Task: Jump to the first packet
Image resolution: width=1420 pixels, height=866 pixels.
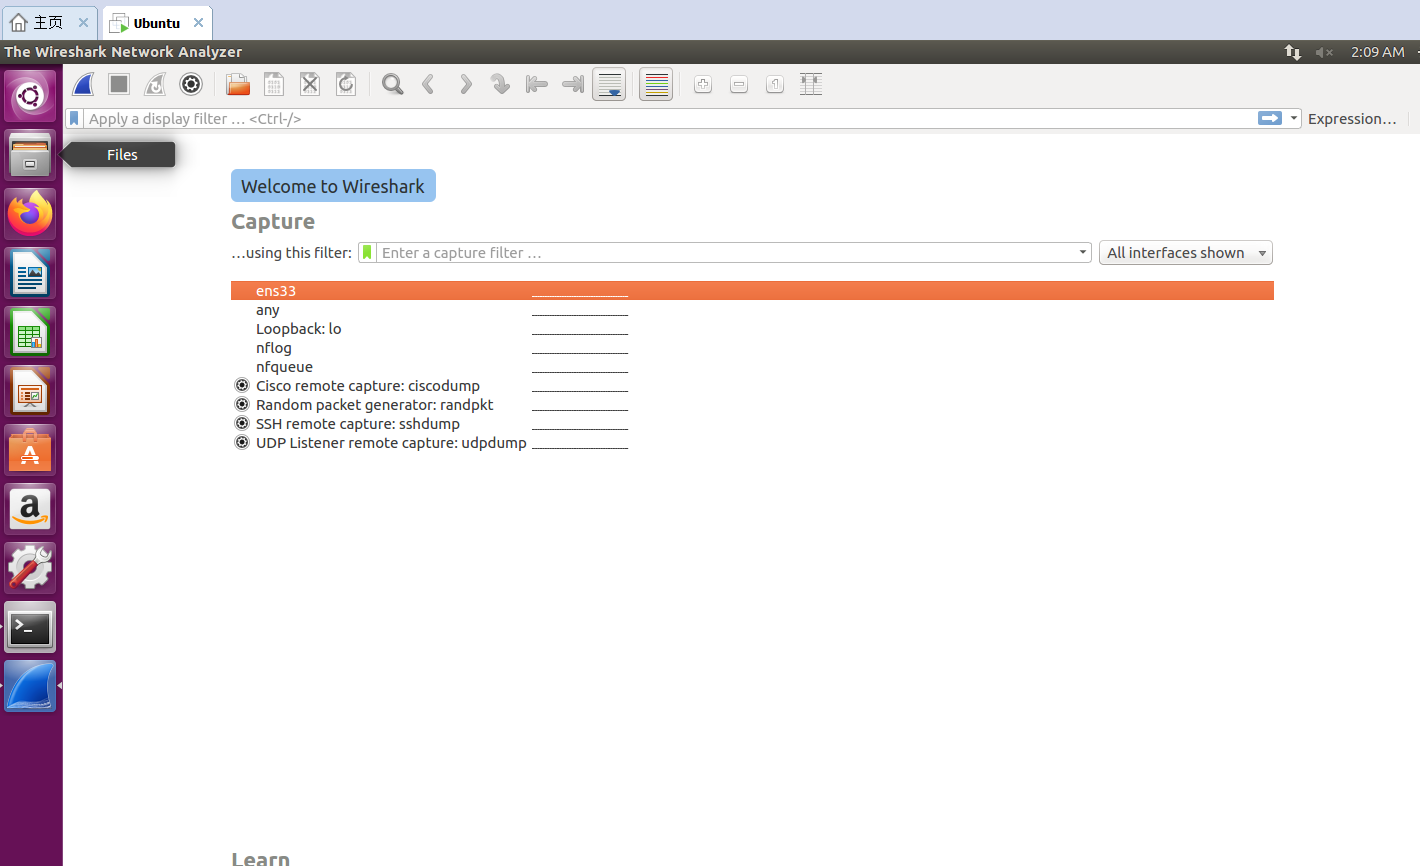Action: pyautogui.click(x=537, y=85)
